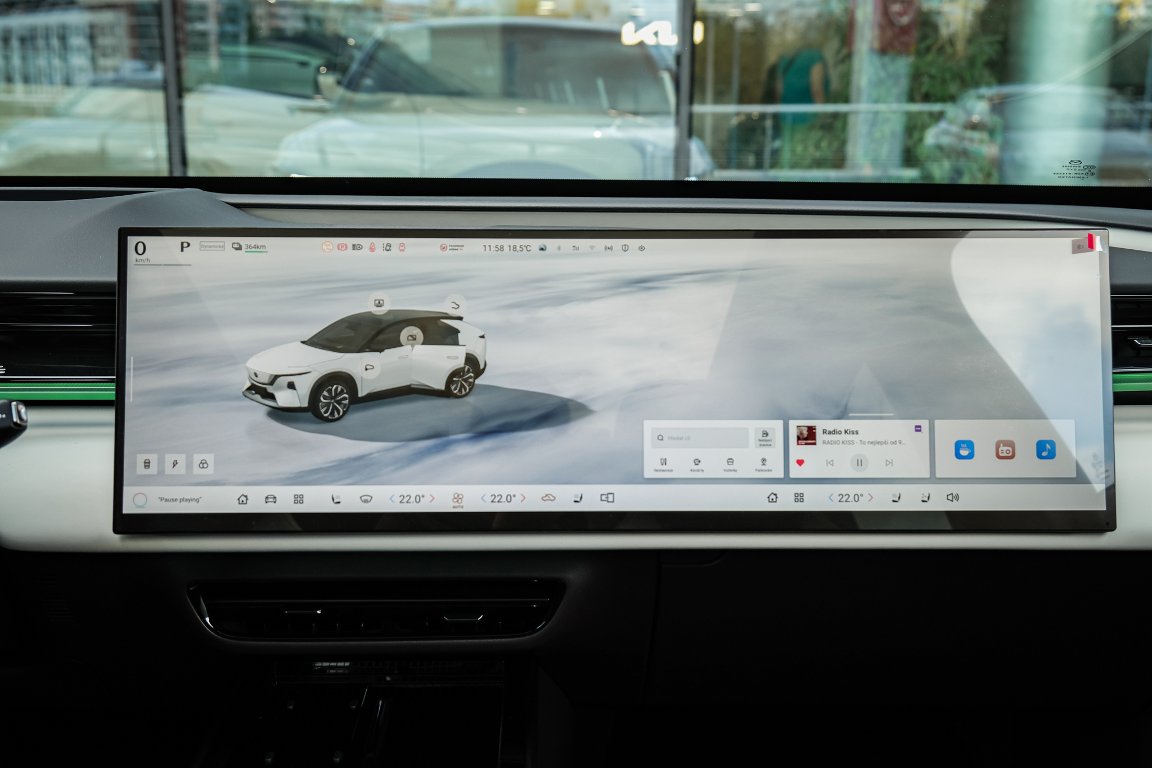Open passenger-side apps grid icon

pyautogui.click(x=799, y=498)
